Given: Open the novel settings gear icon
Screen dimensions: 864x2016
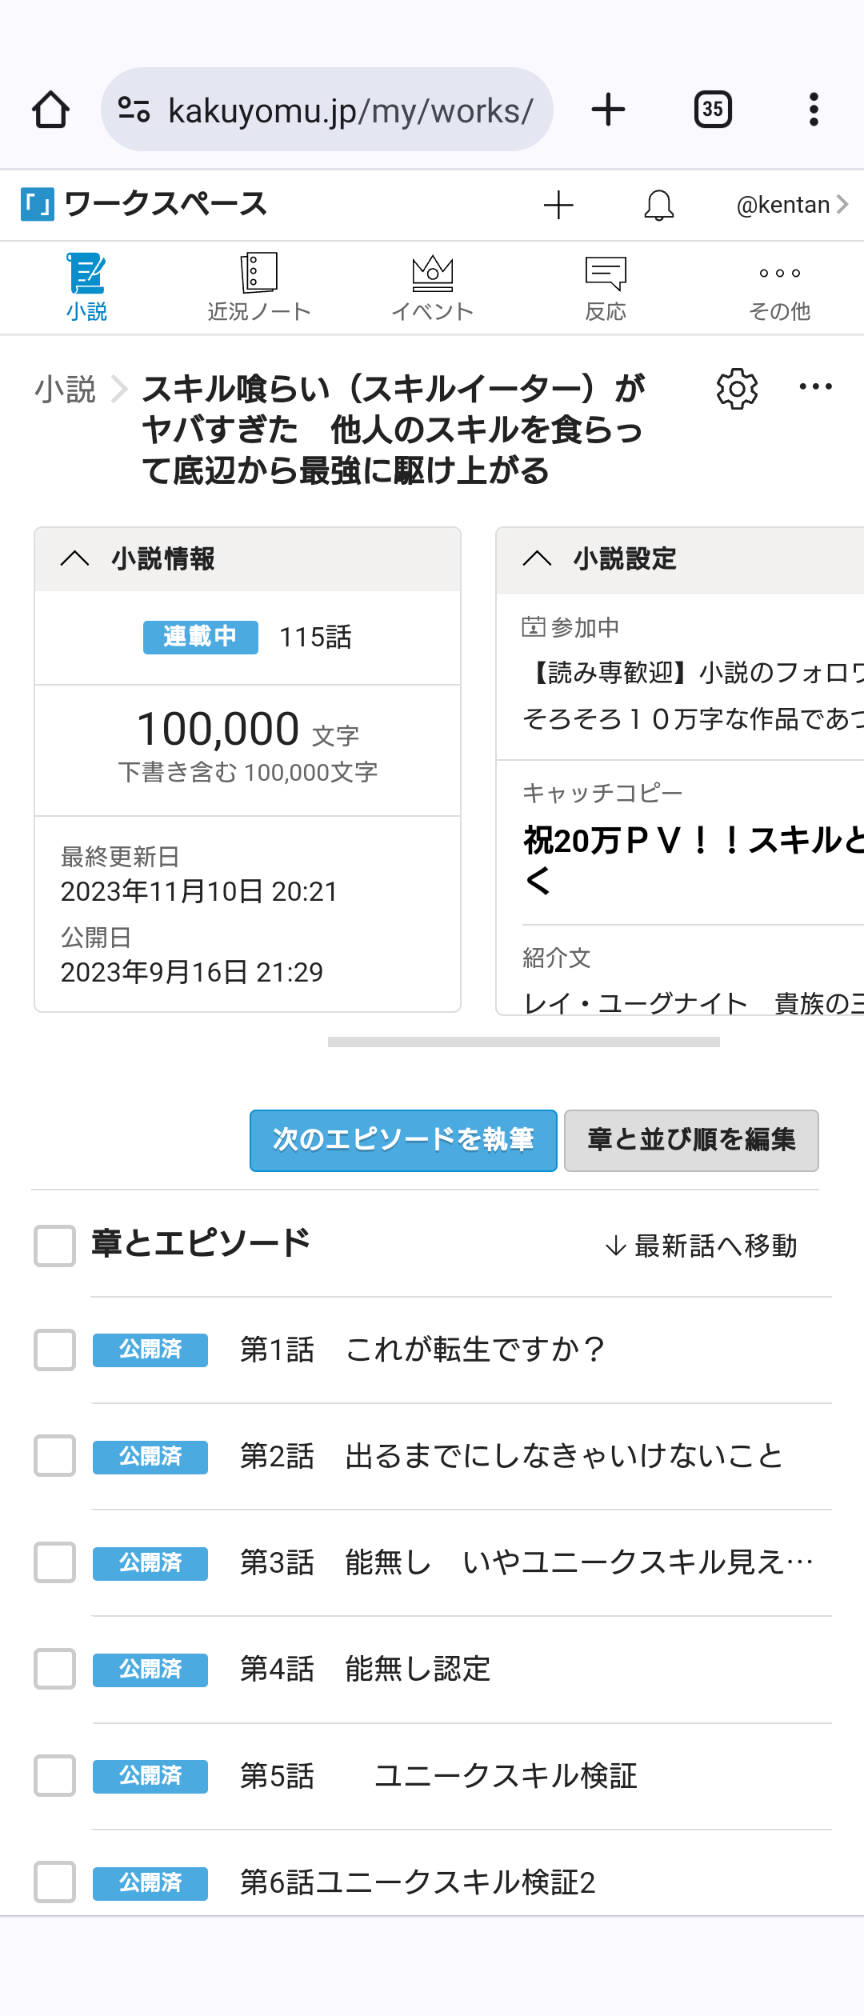Looking at the screenshot, I should [737, 389].
